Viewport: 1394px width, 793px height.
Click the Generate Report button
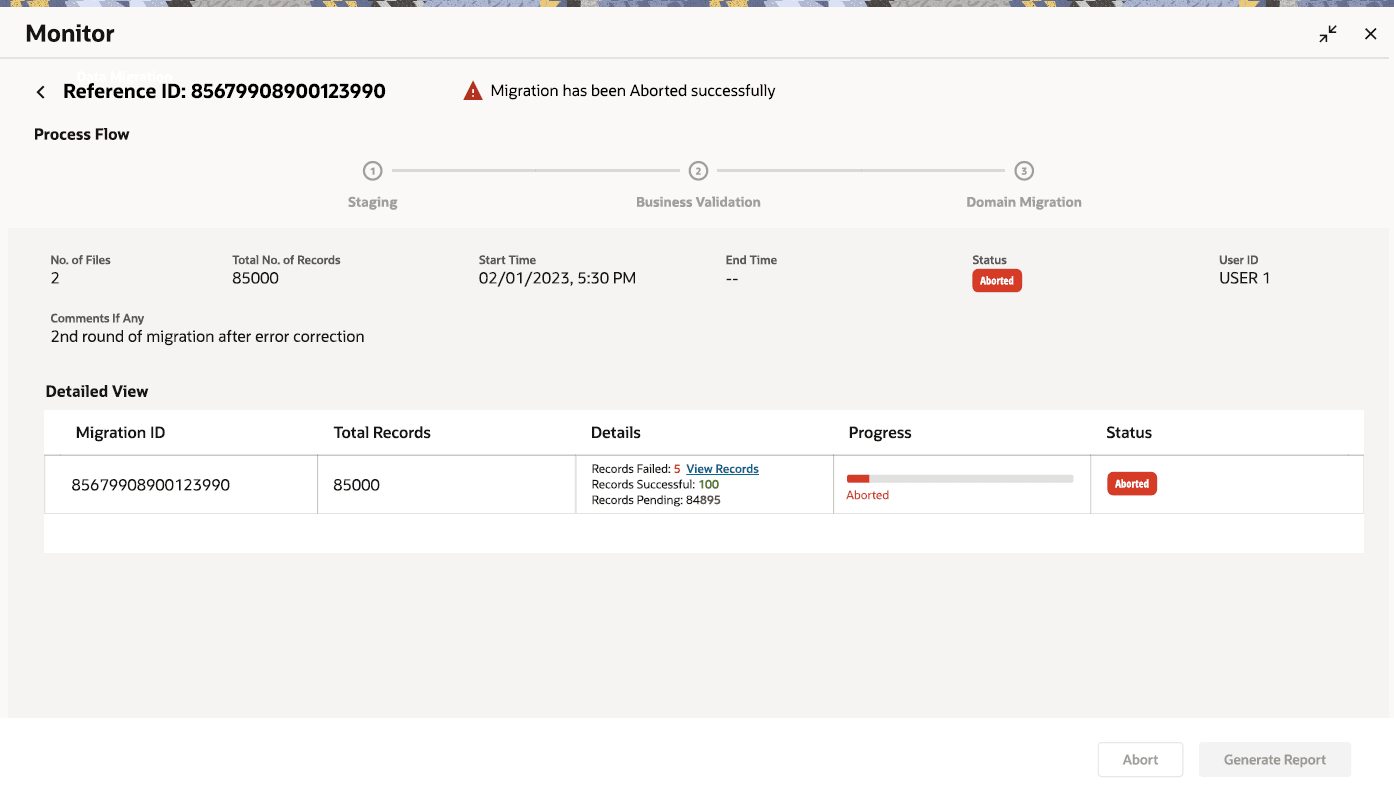click(1275, 760)
